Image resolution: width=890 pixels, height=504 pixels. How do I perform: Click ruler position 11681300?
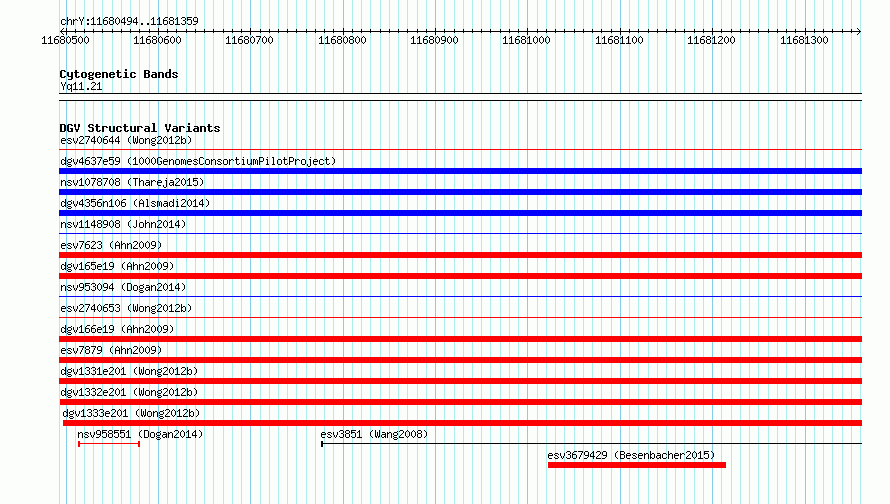[x=804, y=40]
